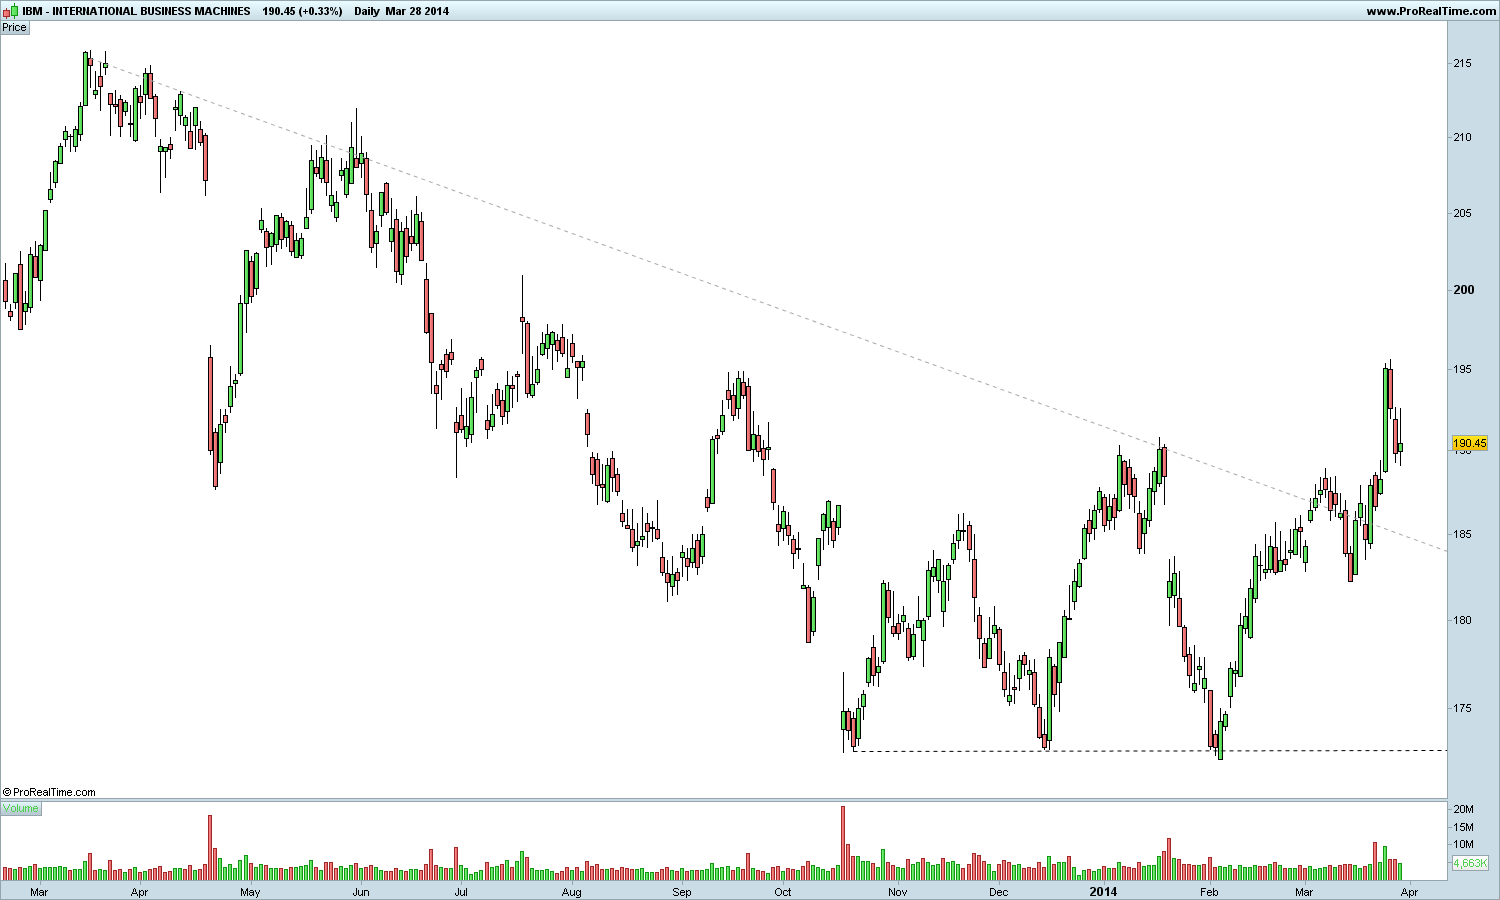Click the 4,663K current volume tag
Viewport: 1500px width, 900px height.
pos(1470,863)
